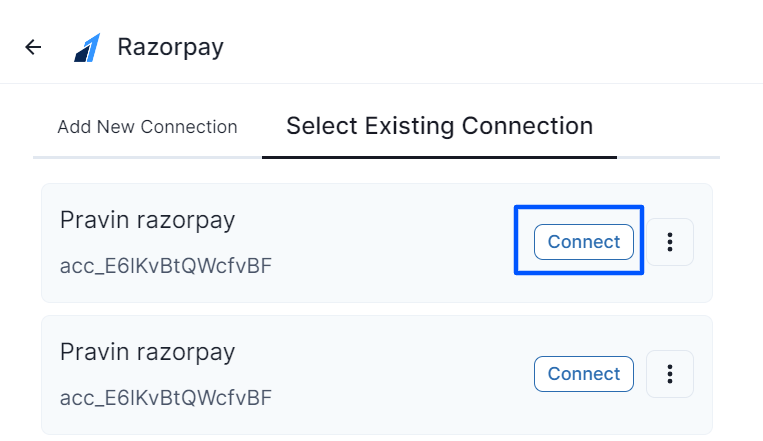This screenshot has height=441, width=763.
Task: Open the second connection's three-dot menu
Action: [x=670, y=374]
